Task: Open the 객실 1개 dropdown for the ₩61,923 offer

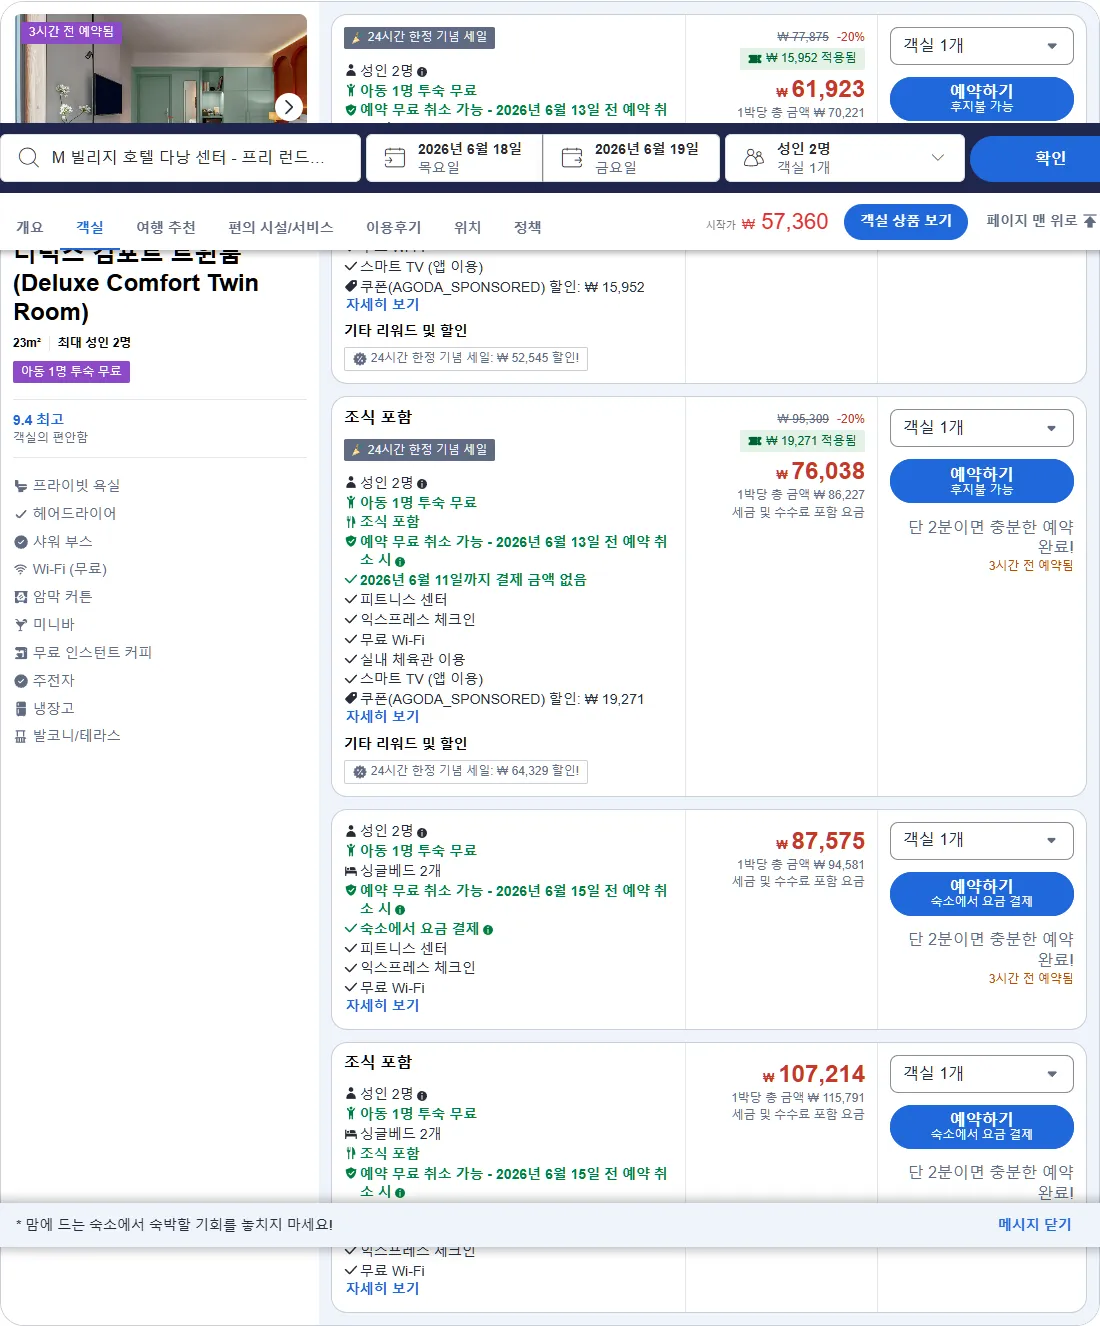Action: (x=981, y=46)
